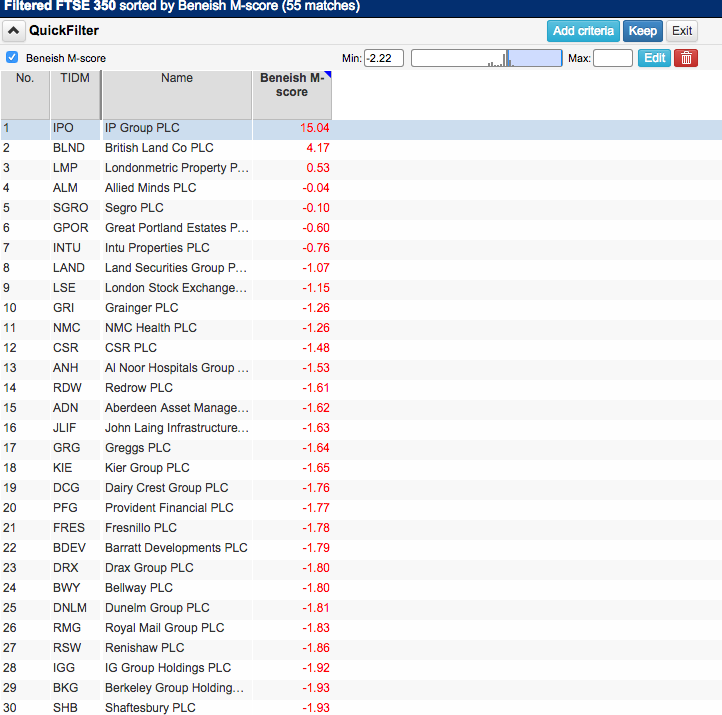Select Royal Mail Group PLC

pos(164,628)
